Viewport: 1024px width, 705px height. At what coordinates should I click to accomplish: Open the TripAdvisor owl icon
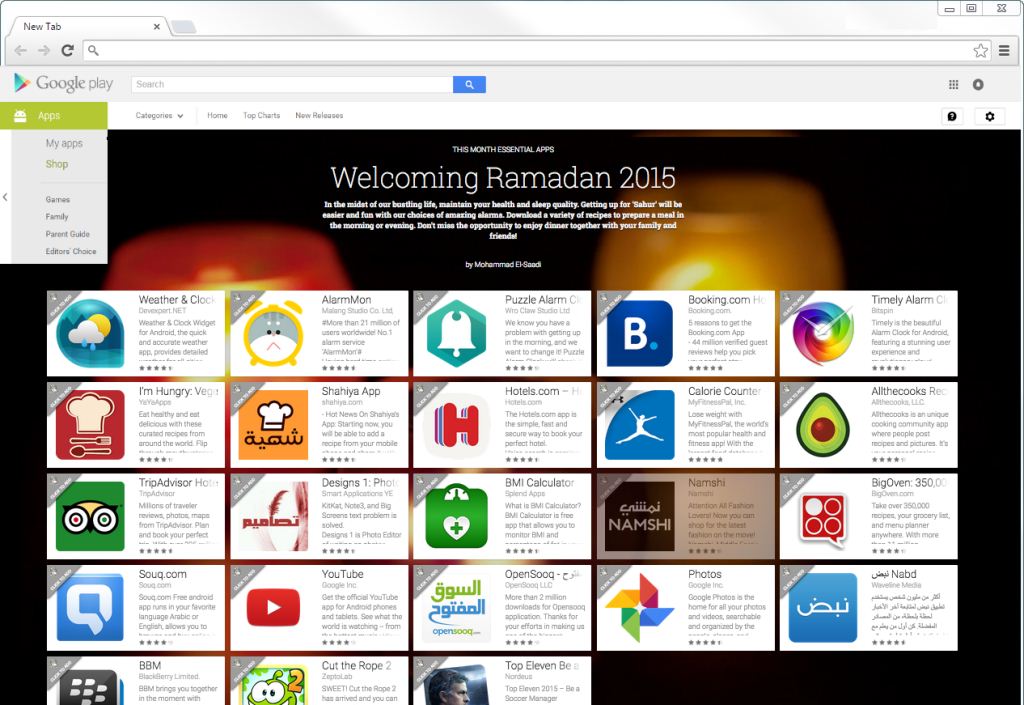point(88,515)
